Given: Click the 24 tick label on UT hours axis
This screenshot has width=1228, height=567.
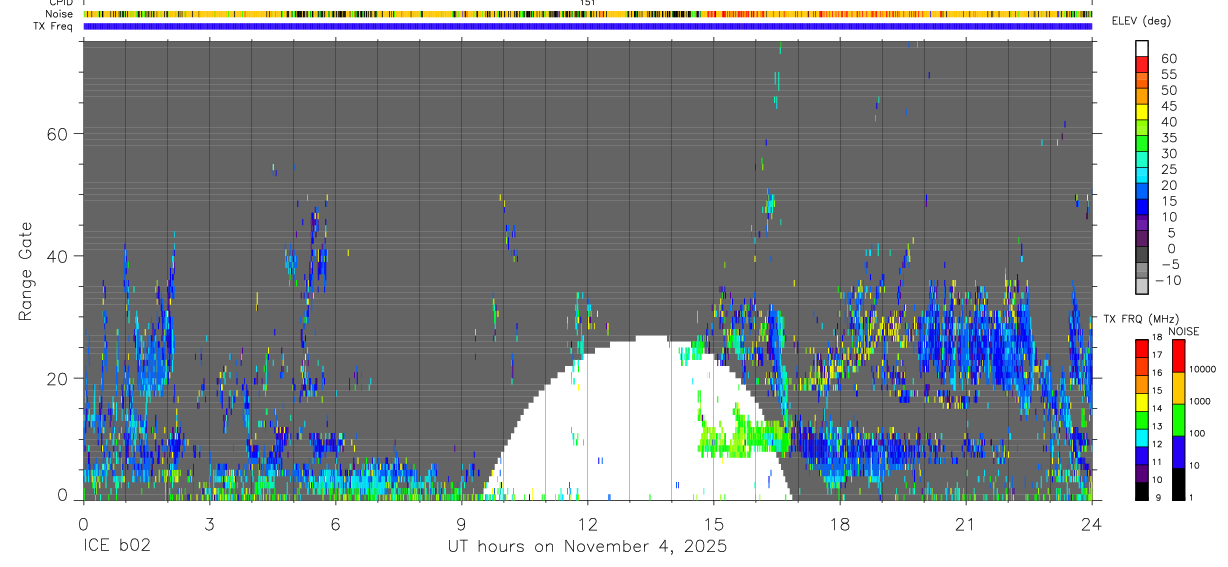Looking at the screenshot, I should tap(1091, 525).
